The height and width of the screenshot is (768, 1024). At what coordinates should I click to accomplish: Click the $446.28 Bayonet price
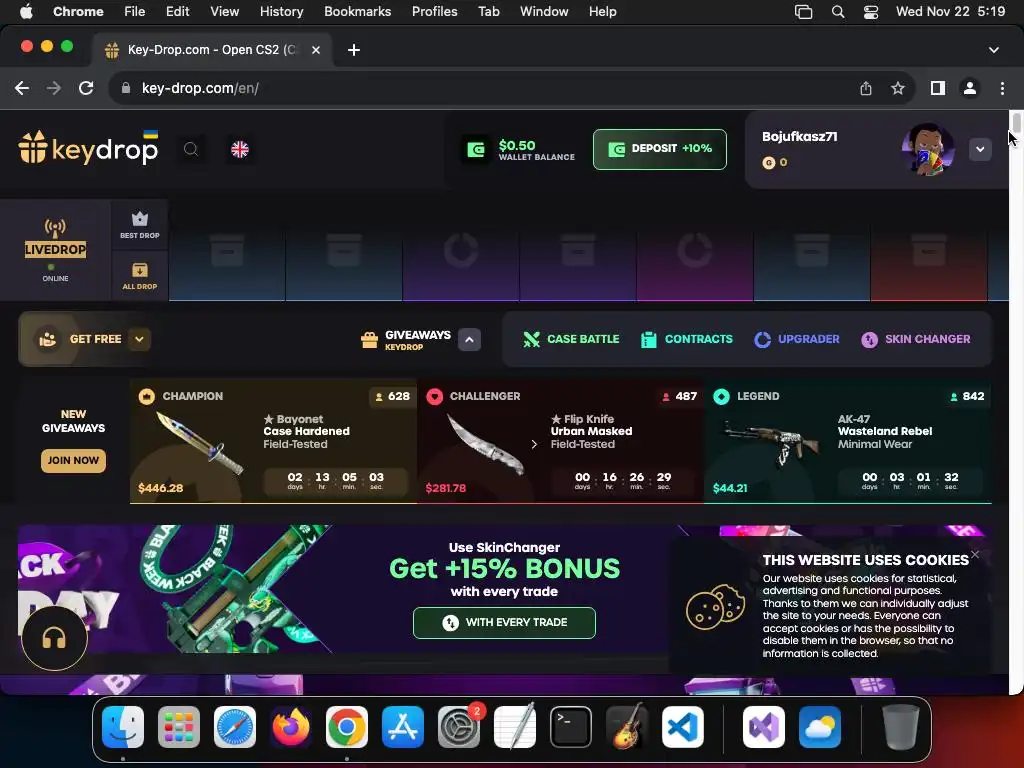(x=161, y=488)
